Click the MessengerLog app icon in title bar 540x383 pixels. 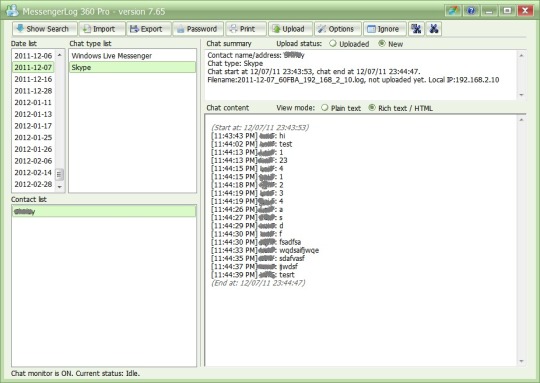pyautogui.click(x=12, y=11)
